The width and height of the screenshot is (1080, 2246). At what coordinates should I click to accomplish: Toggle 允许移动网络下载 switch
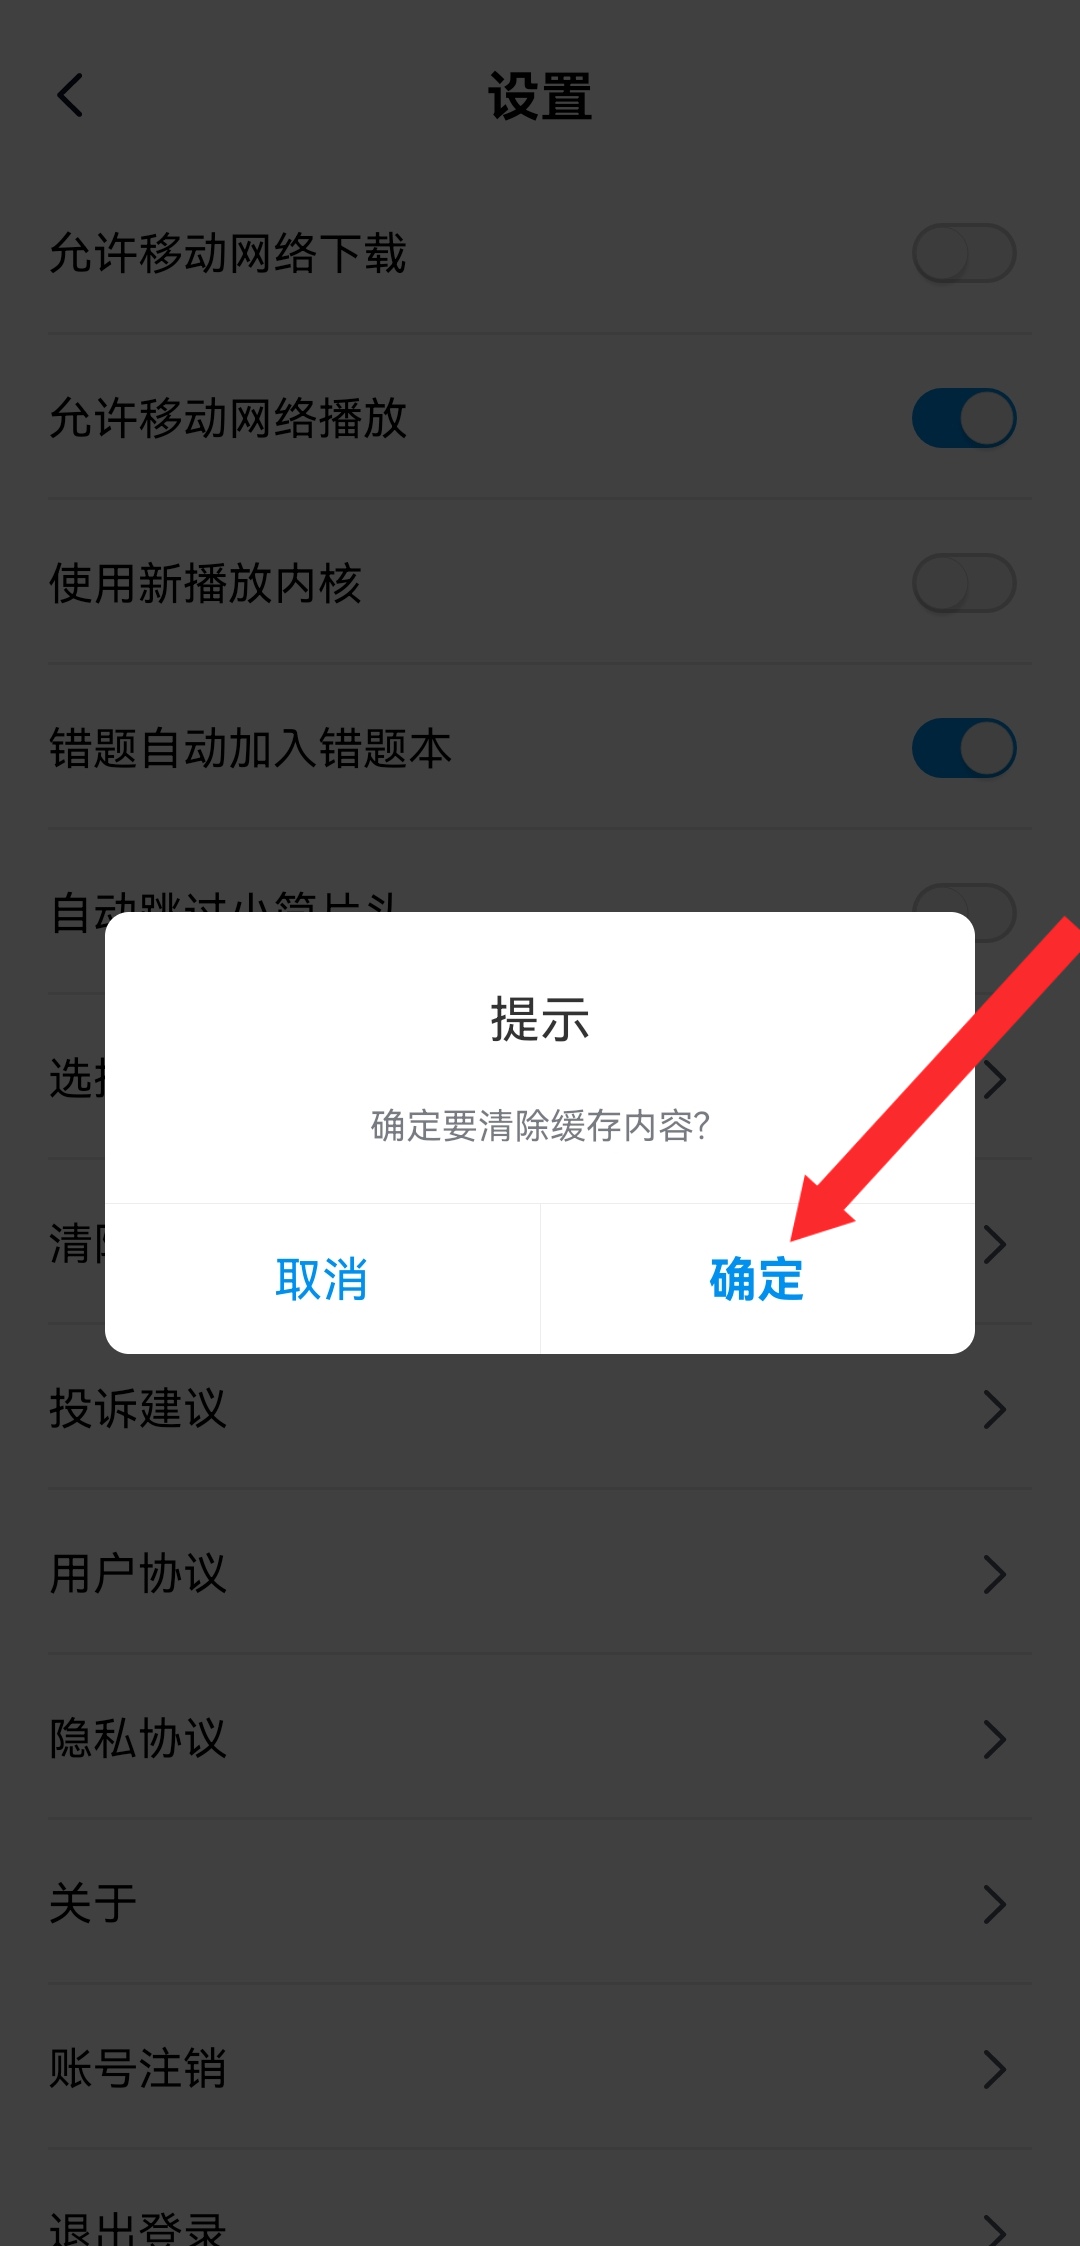point(964,253)
